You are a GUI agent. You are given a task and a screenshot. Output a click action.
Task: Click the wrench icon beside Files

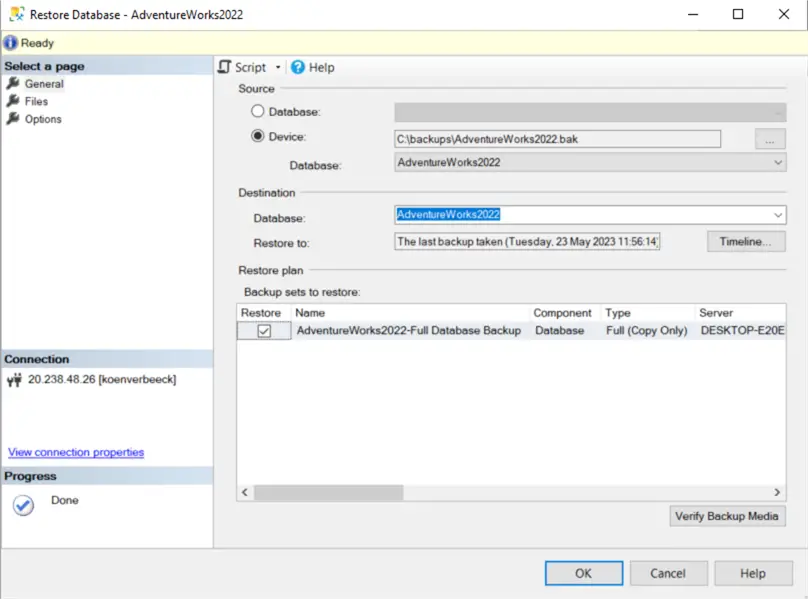13,101
